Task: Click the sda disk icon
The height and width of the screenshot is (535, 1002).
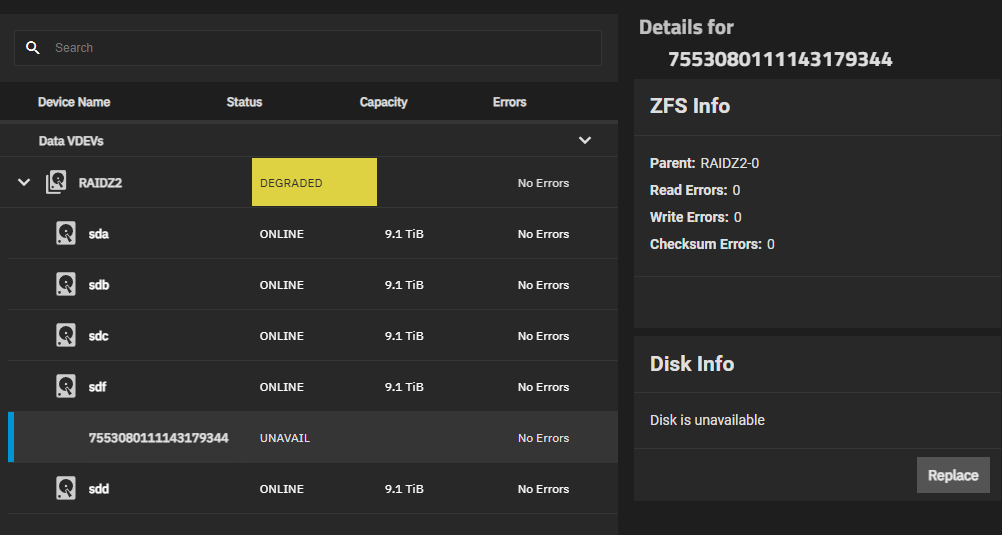Action: point(65,233)
